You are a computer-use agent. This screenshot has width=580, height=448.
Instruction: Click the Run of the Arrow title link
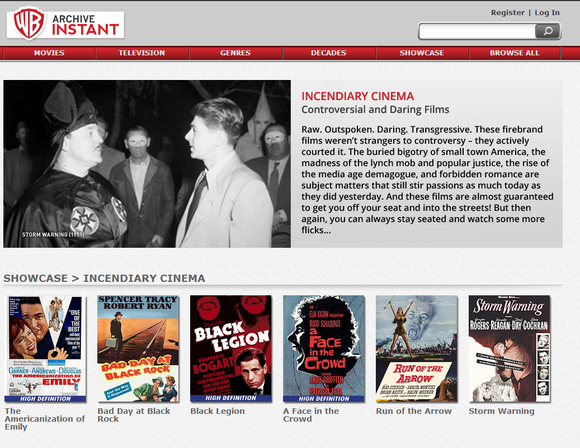pos(414,411)
